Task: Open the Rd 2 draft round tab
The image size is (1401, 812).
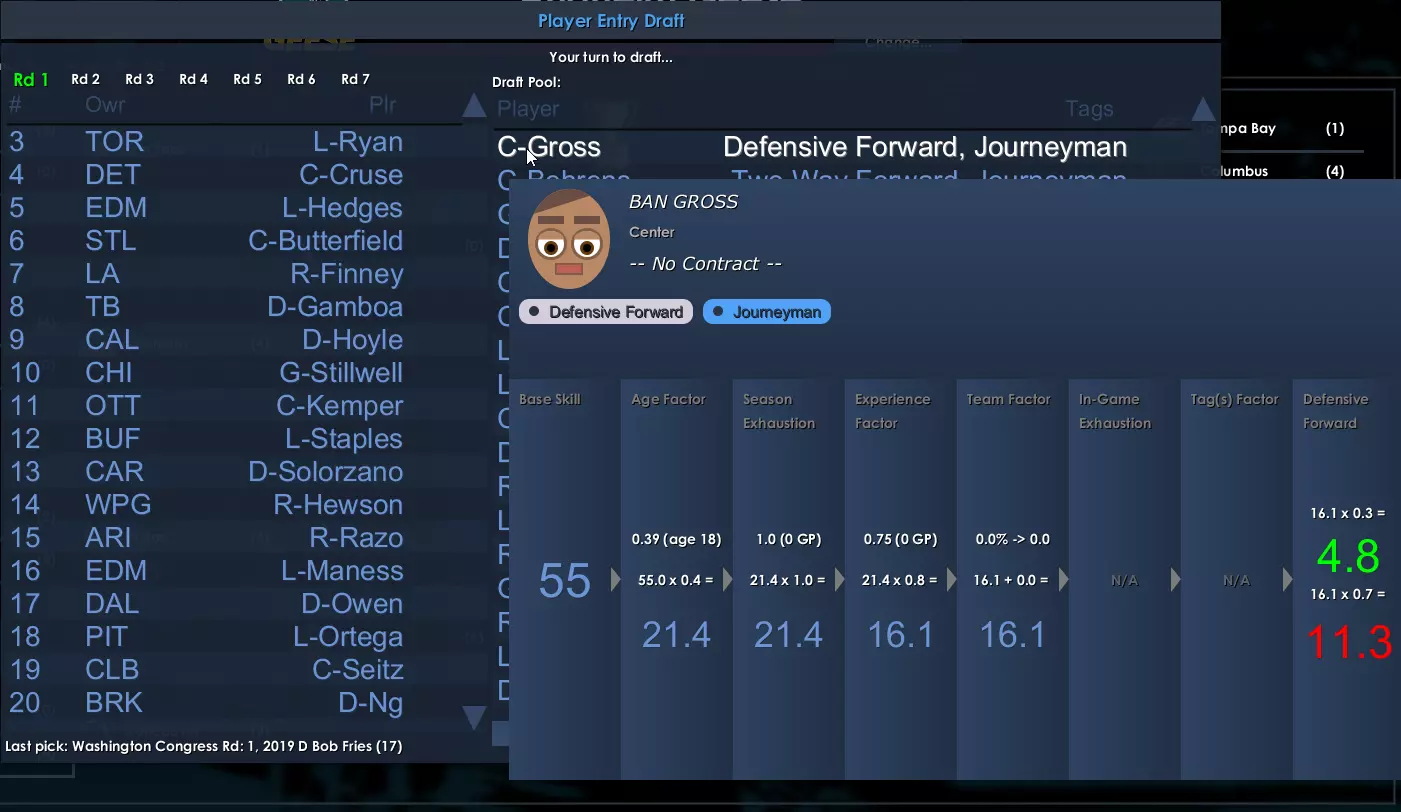Action: (85, 80)
